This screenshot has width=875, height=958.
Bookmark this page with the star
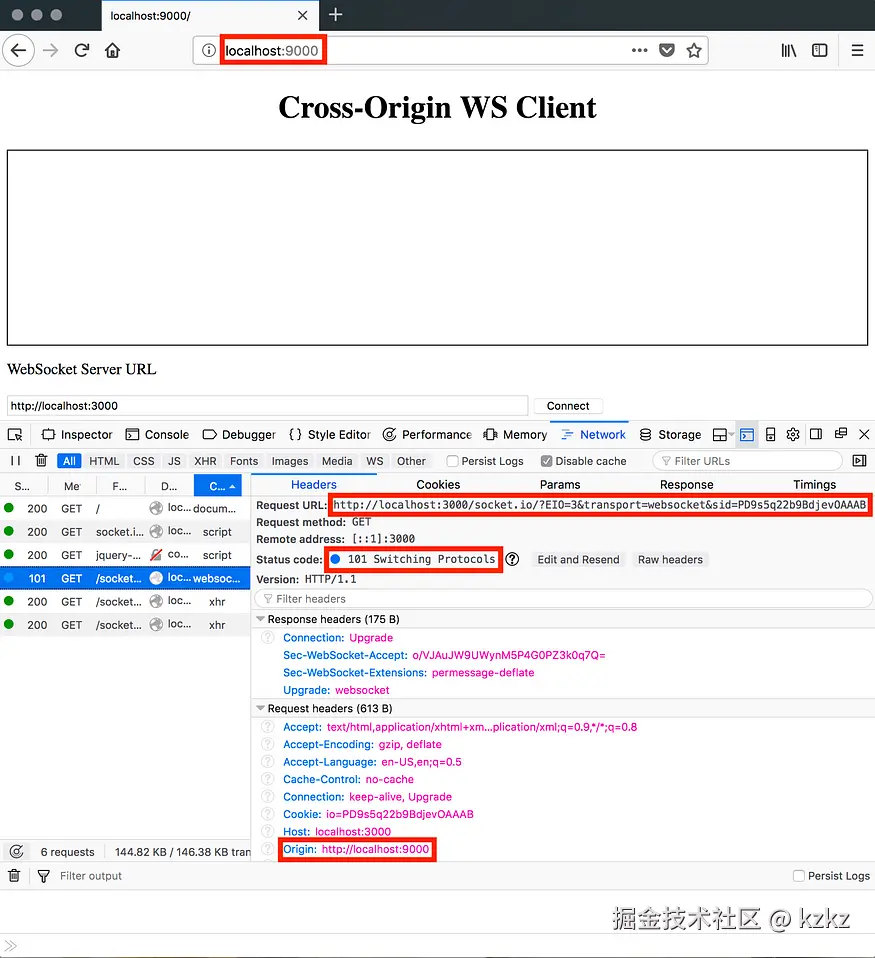click(694, 50)
